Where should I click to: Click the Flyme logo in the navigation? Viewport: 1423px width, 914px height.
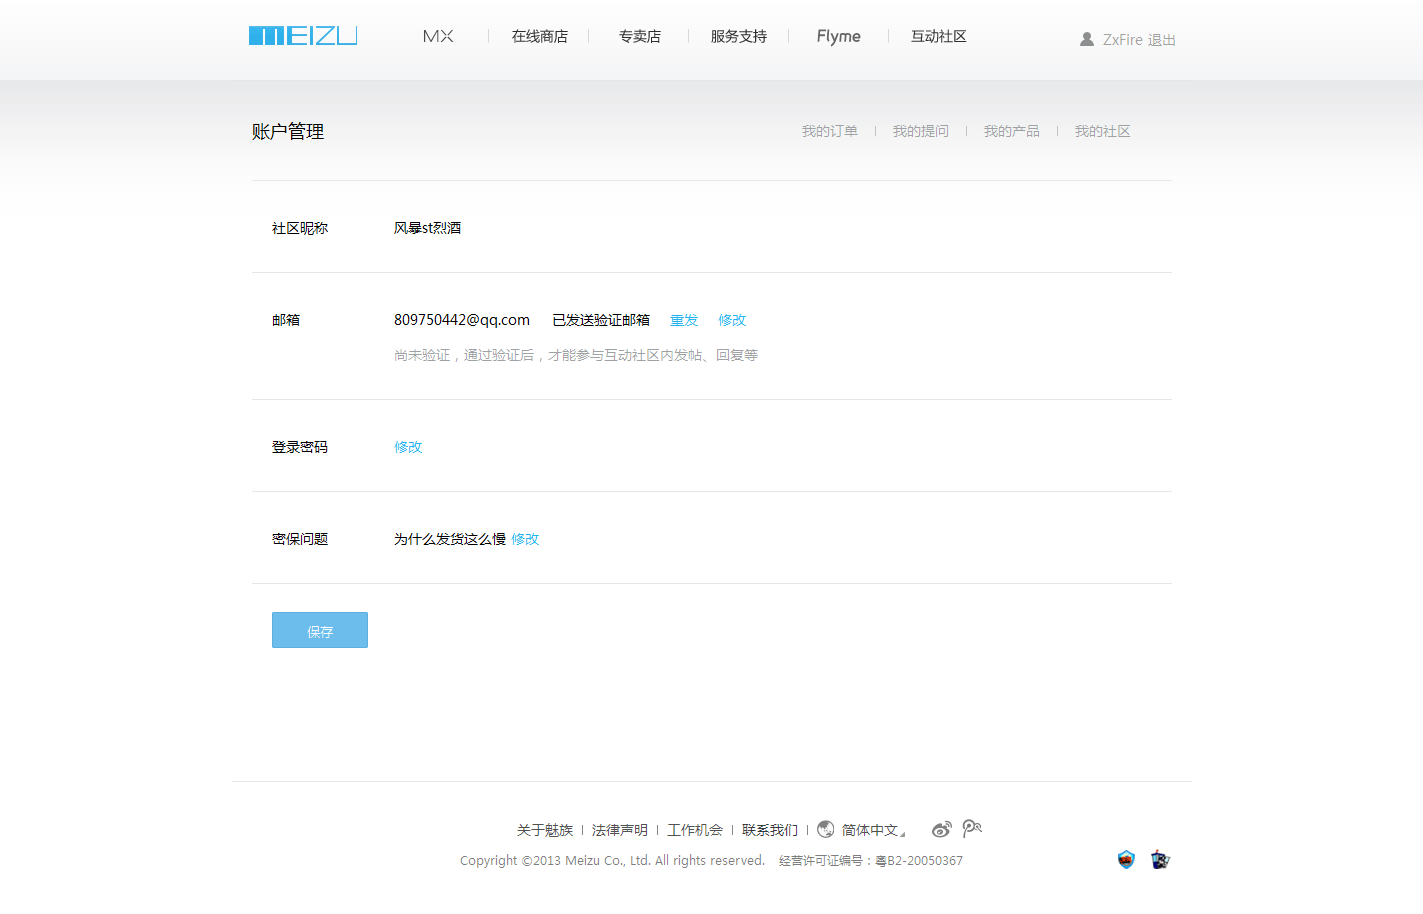(x=838, y=36)
